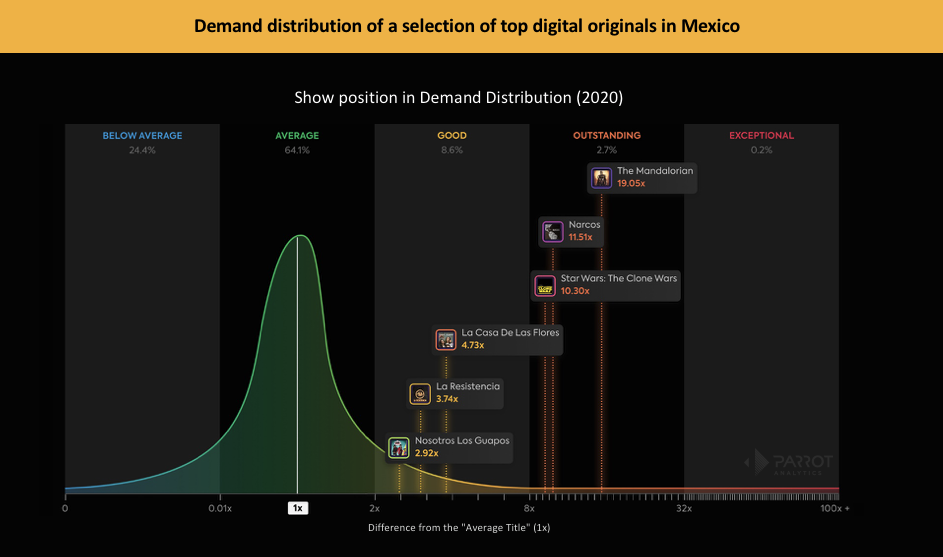Screen dimensions: 943x557
Task: Click Nosotros Los Guapos thumbnail icon
Action: tap(399, 448)
